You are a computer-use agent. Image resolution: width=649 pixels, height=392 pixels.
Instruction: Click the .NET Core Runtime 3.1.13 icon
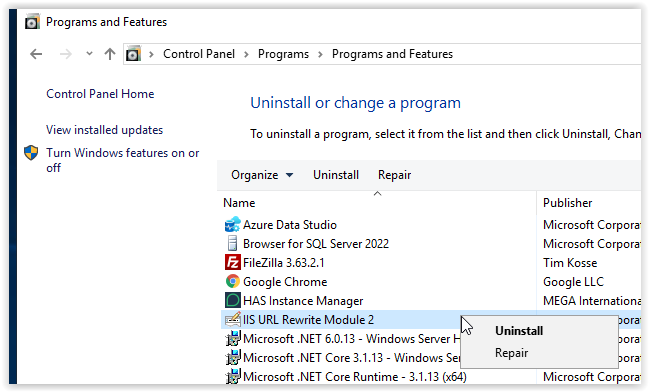tap(233, 377)
